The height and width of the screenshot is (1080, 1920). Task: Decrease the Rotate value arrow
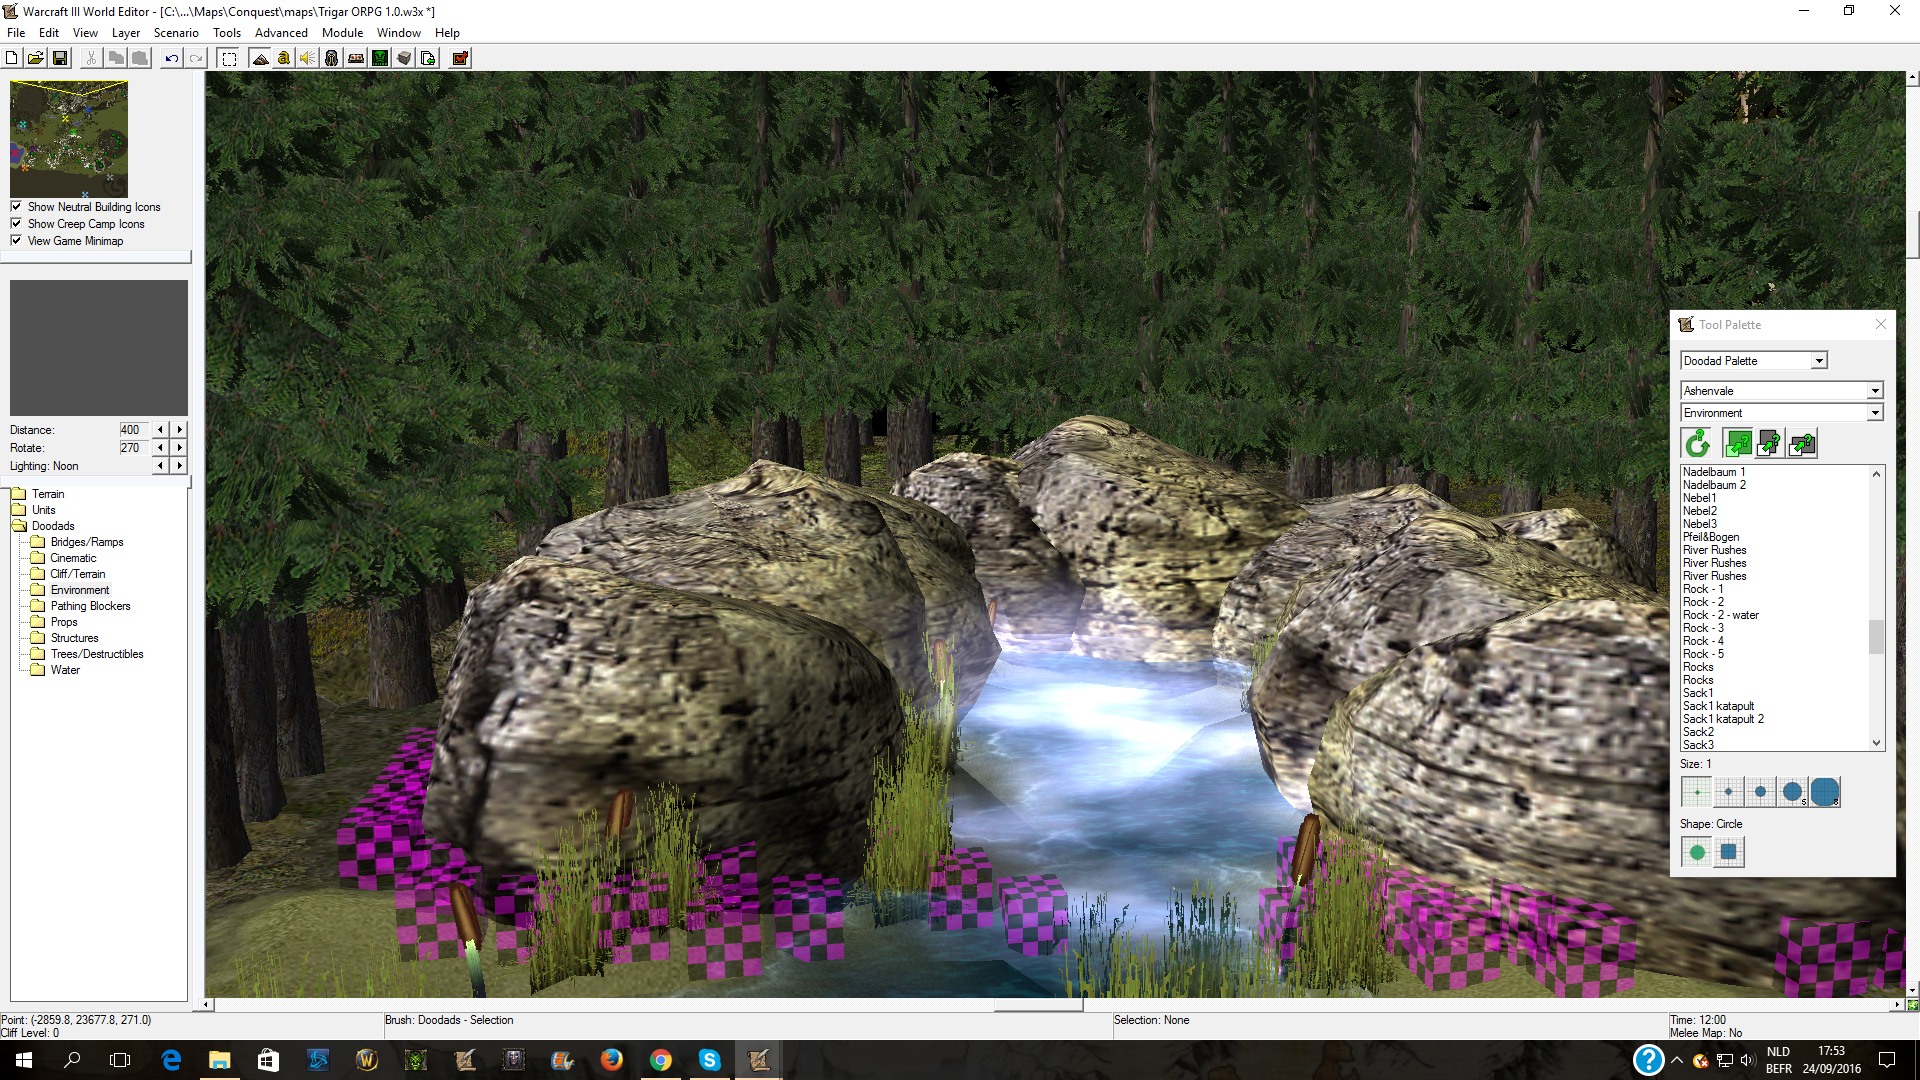[x=160, y=448]
